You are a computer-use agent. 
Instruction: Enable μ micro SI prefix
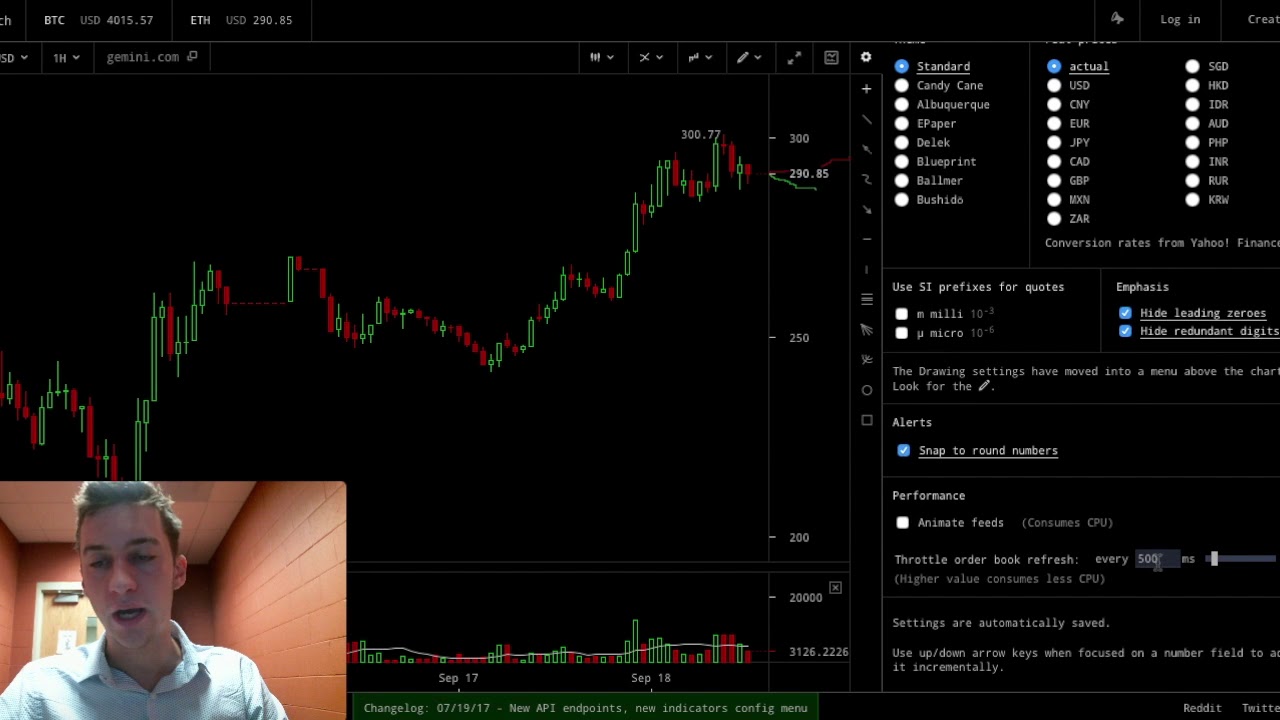903,333
